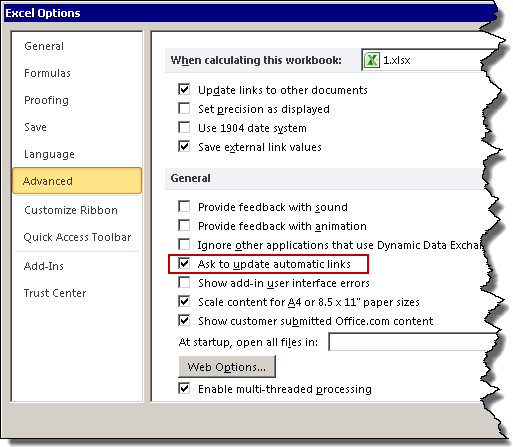Enable Show add-in user interface errors

(x=184, y=282)
